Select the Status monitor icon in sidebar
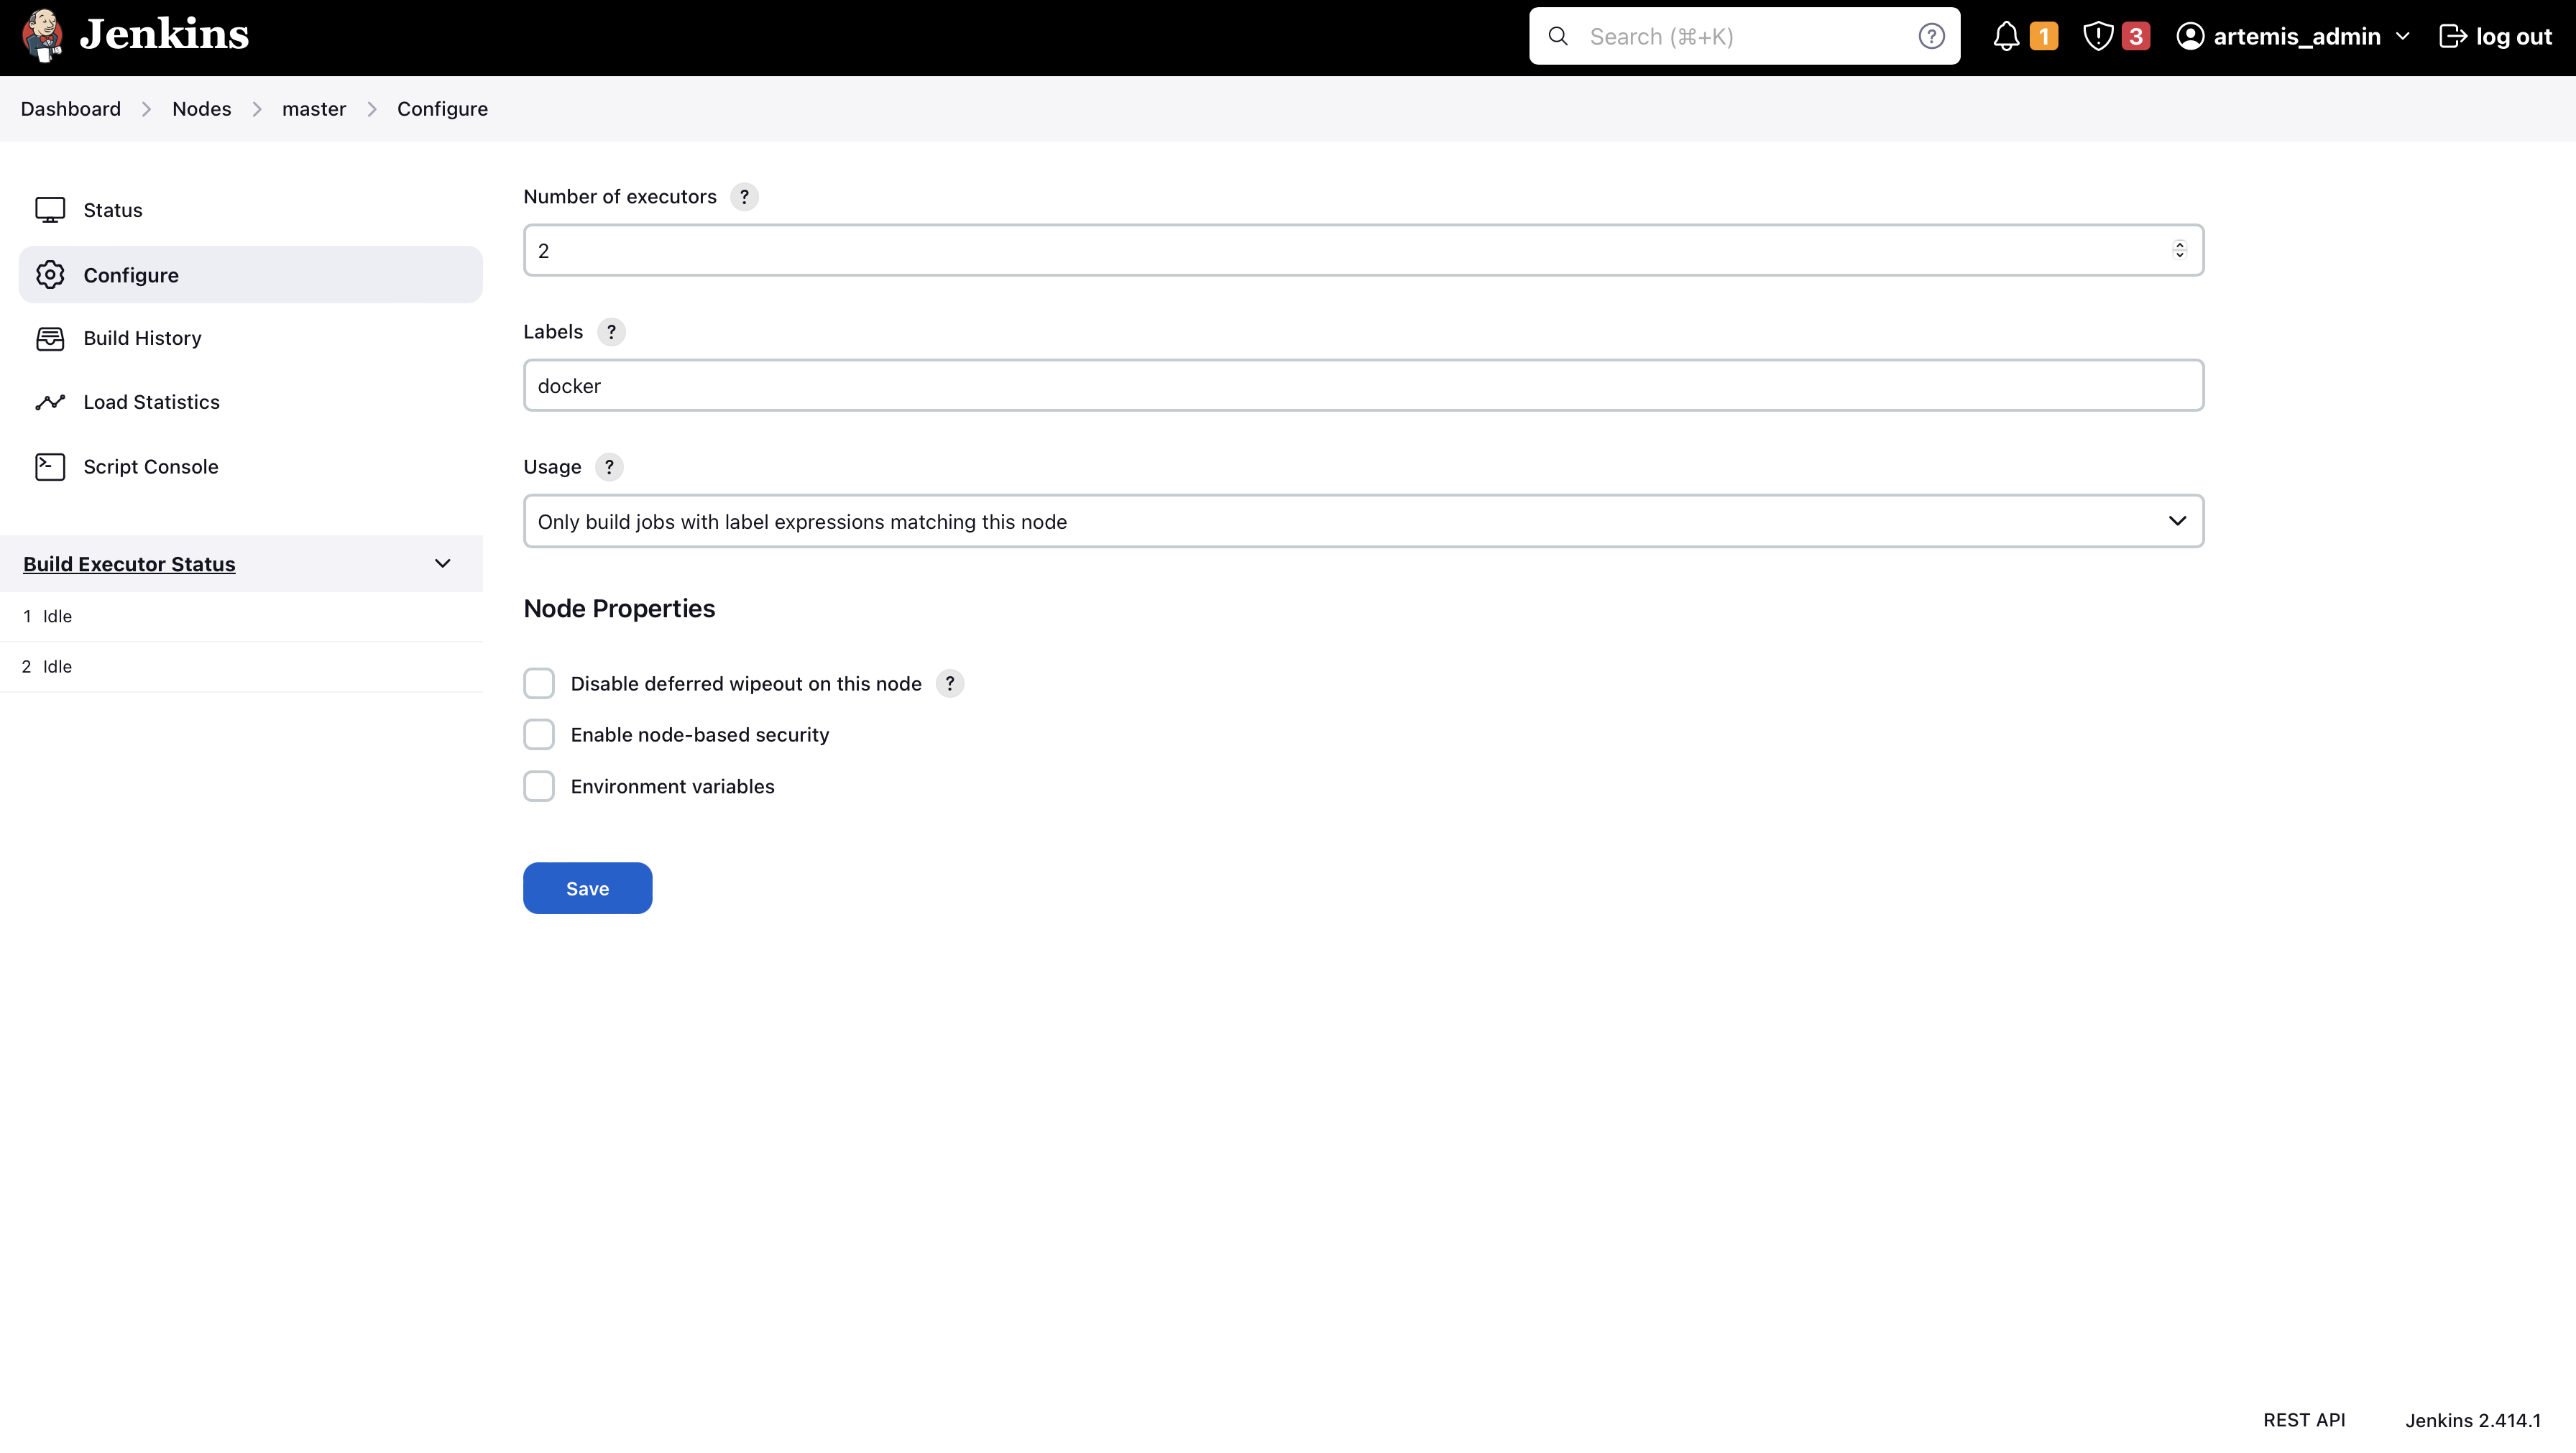 coord(51,209)
